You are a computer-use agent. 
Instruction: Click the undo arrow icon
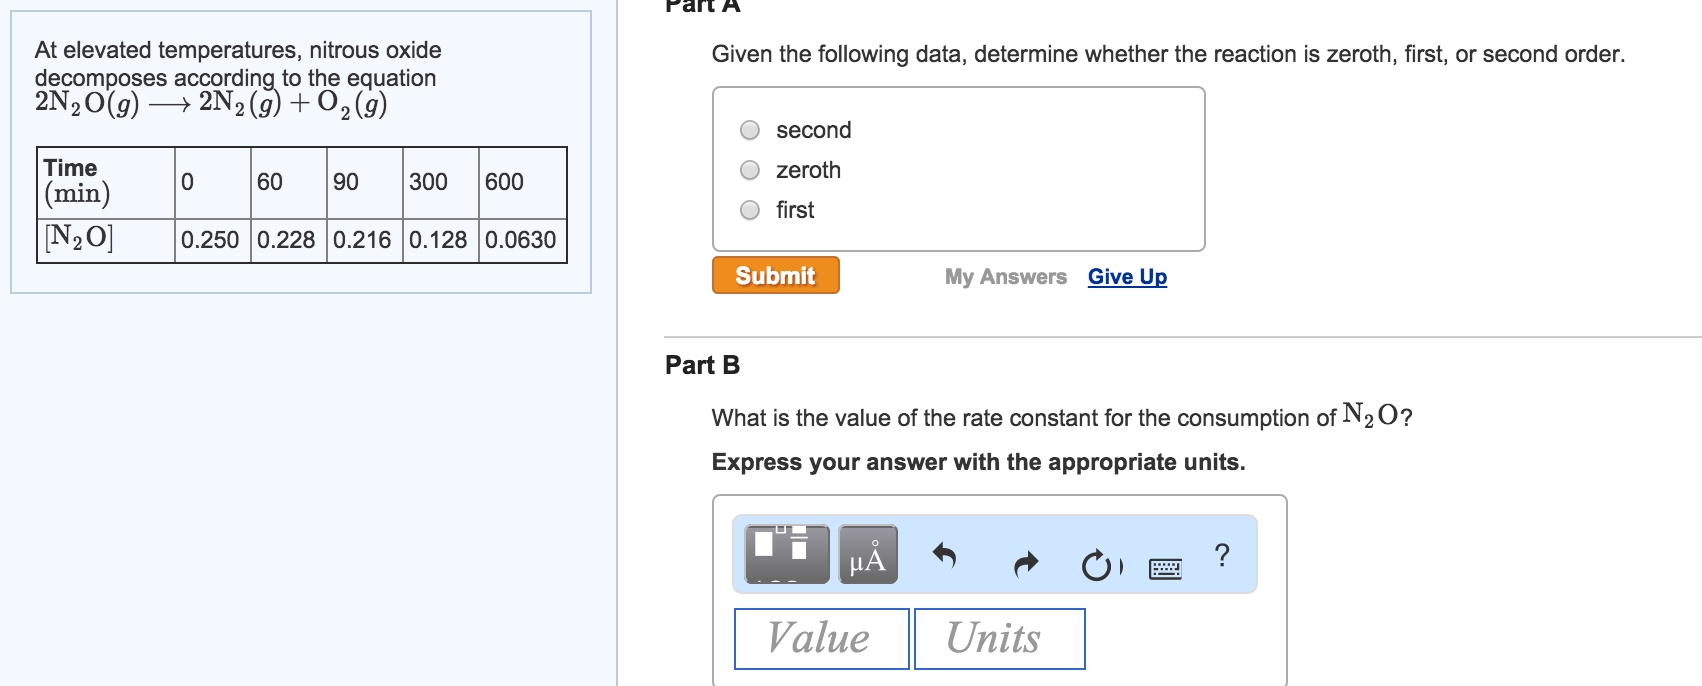(x=944, y=555)
